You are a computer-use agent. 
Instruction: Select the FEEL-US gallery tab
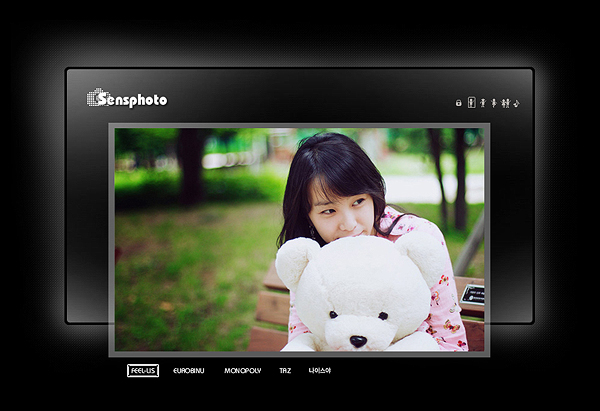pos(143,370)
